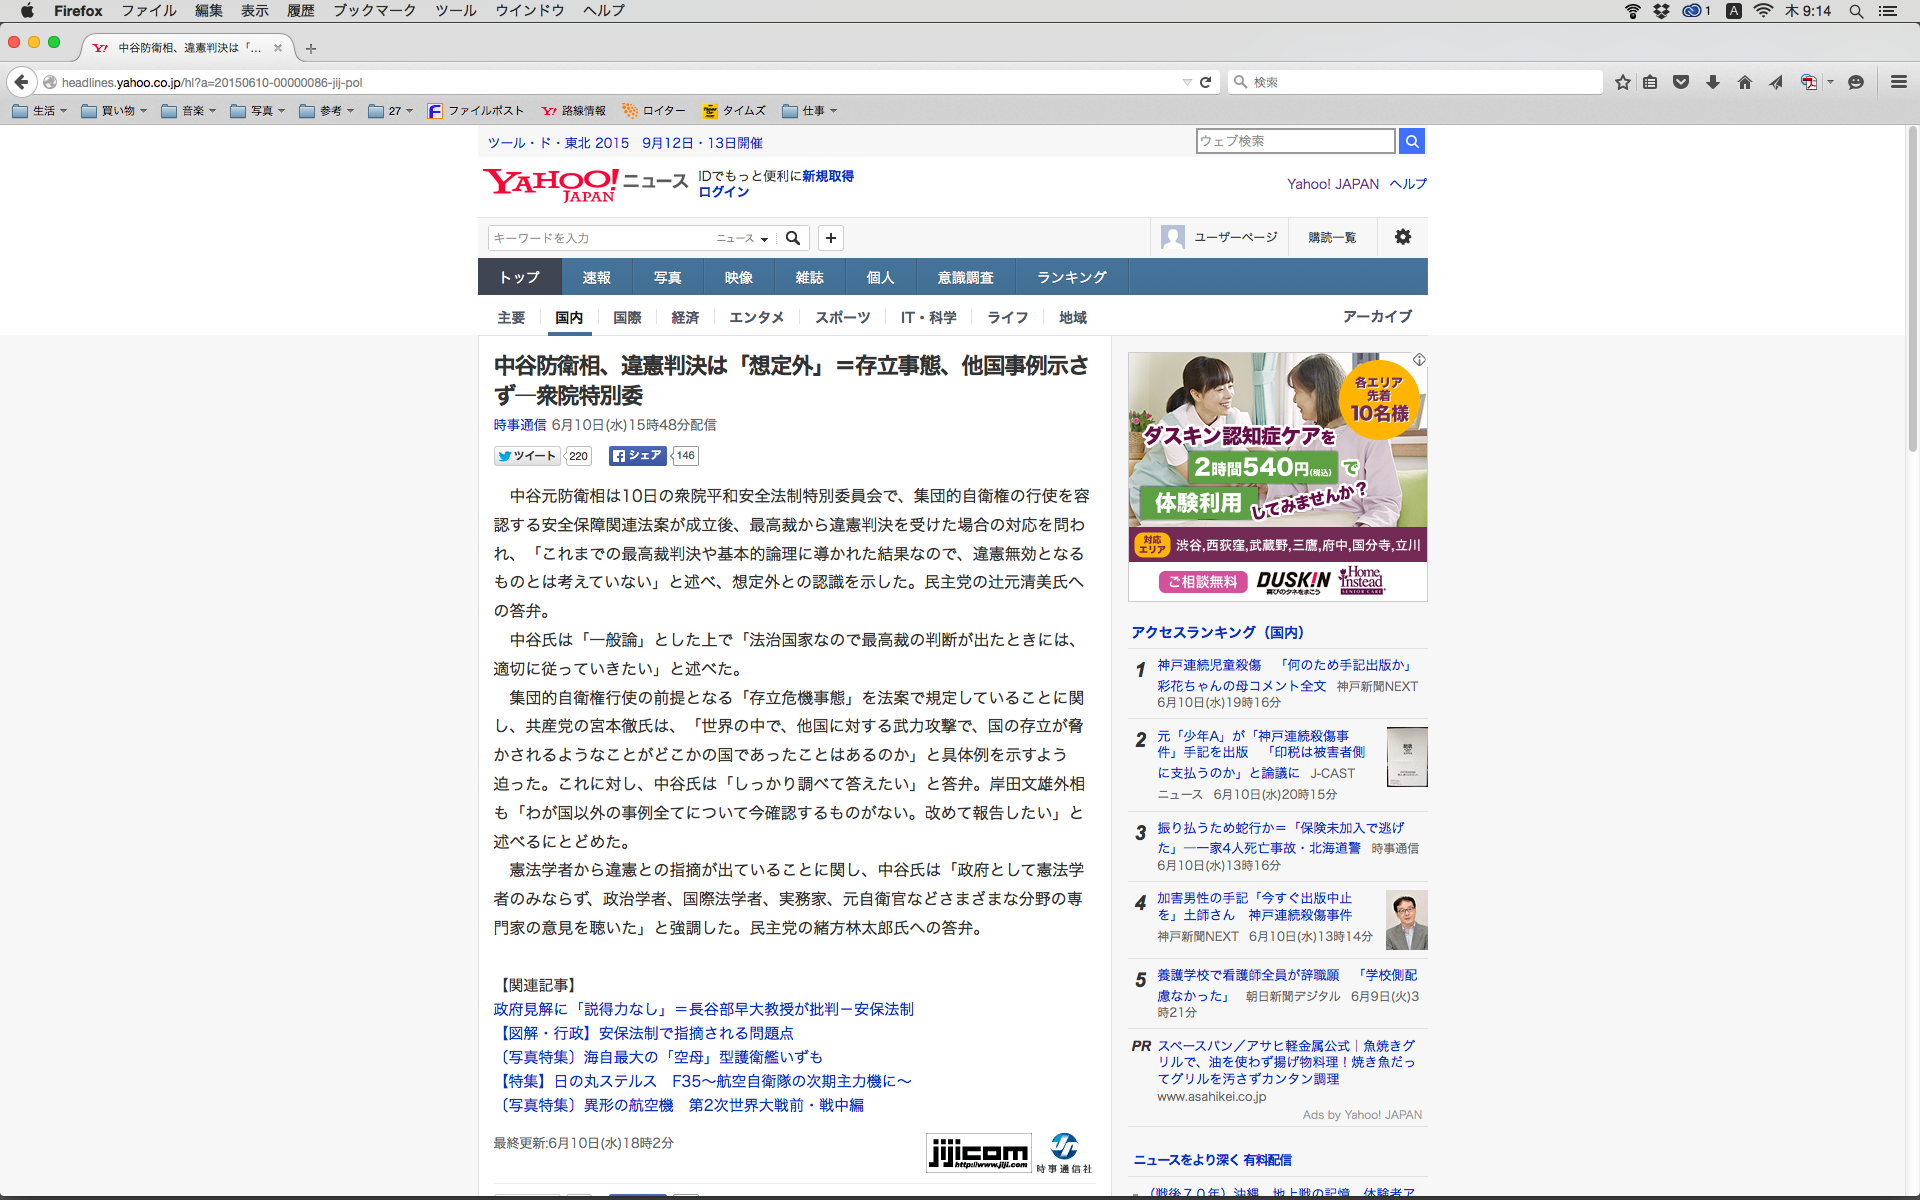Expand the PDF converter toolbar dropdown arrow

(1831, 82)
